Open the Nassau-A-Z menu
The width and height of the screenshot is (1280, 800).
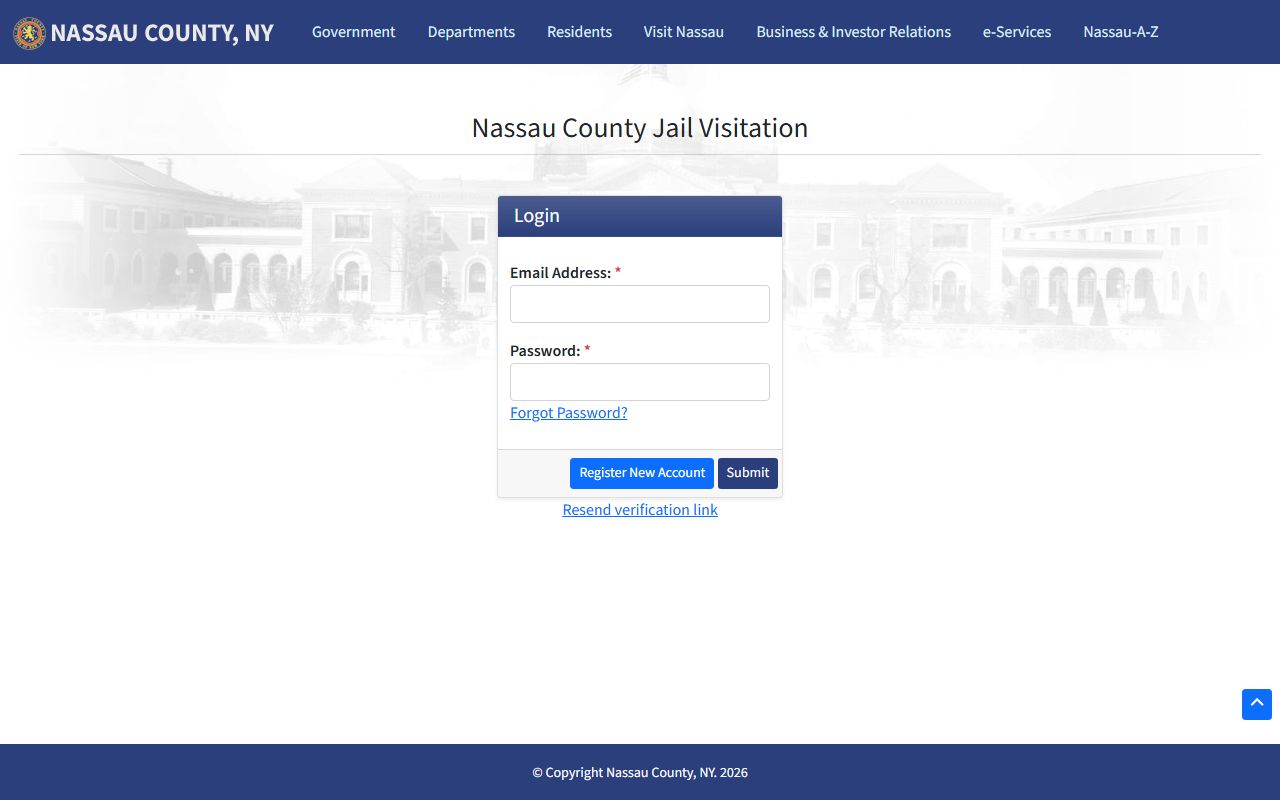[x=1121, y=32]
